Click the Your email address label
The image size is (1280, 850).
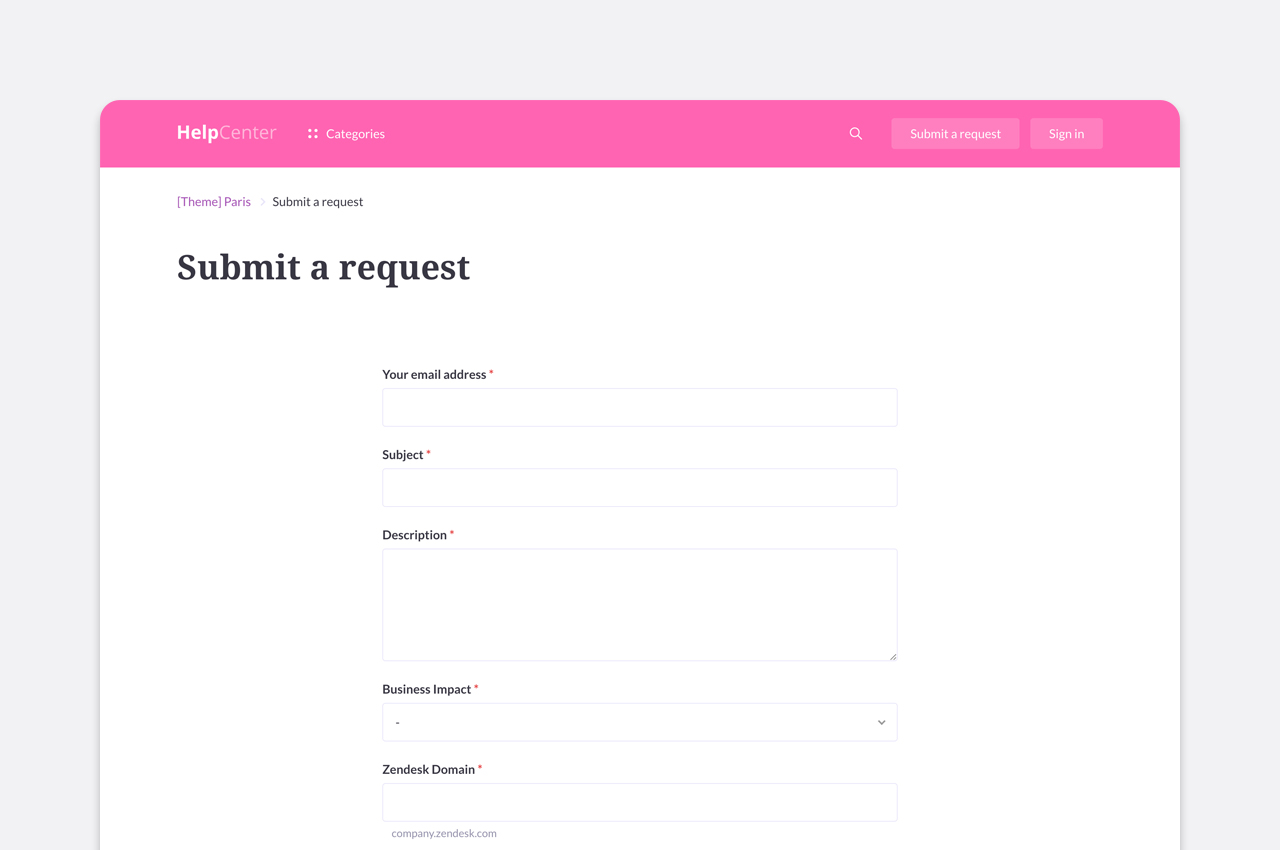(x=434, y=375)
